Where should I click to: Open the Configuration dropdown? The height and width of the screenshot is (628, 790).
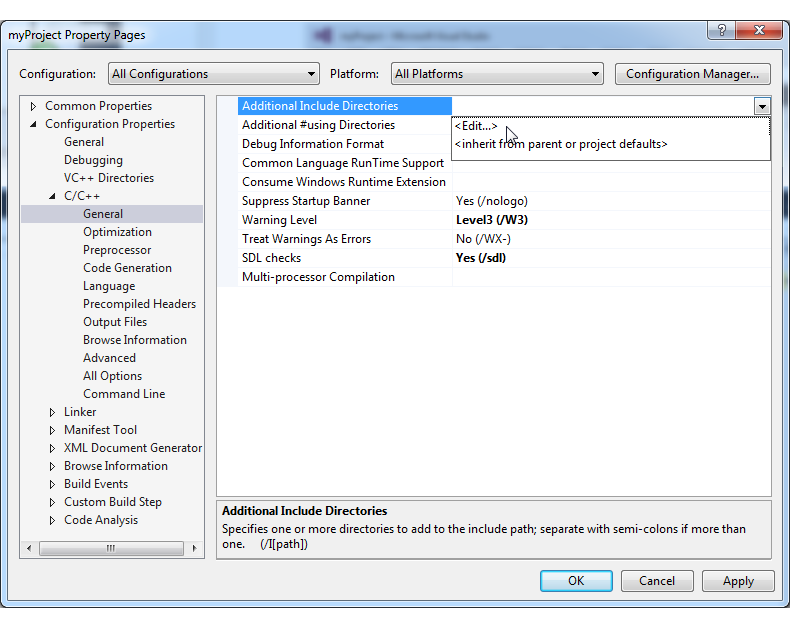pos(214,74)
